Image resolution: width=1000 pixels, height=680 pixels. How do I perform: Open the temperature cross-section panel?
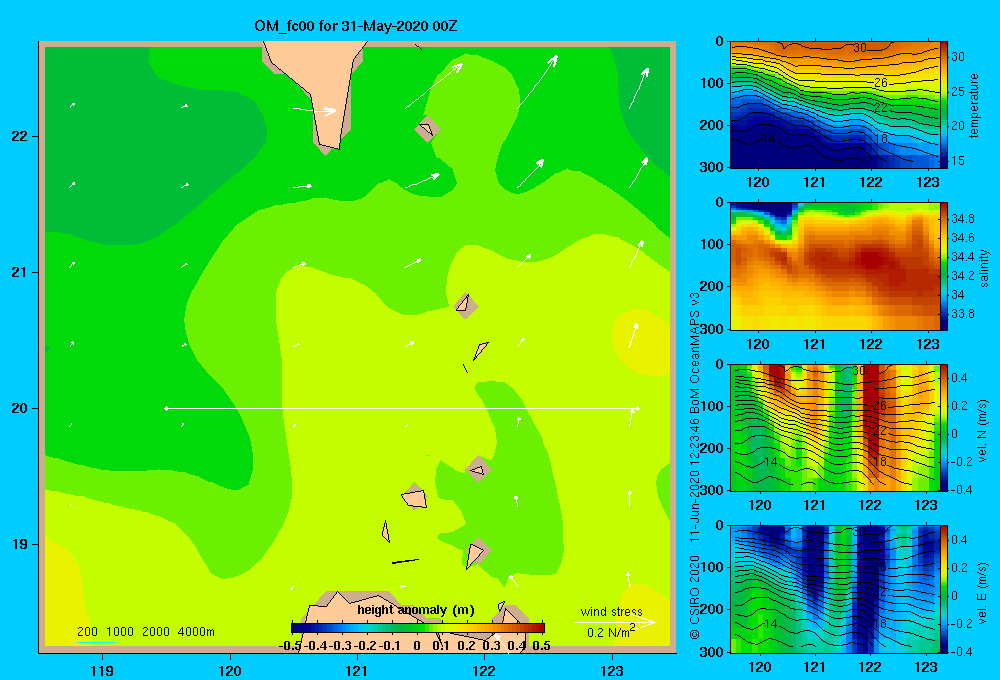pos(835,105)
